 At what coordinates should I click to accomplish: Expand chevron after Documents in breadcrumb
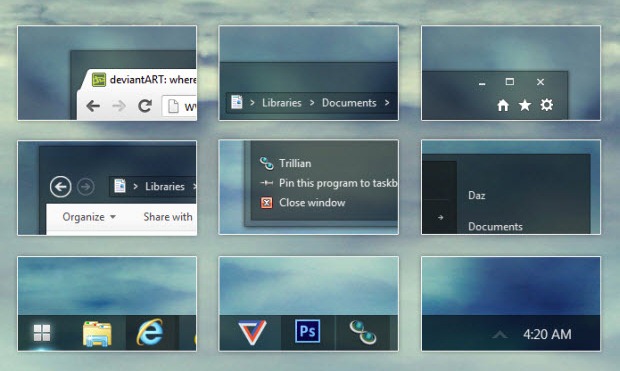pos(387,102)
